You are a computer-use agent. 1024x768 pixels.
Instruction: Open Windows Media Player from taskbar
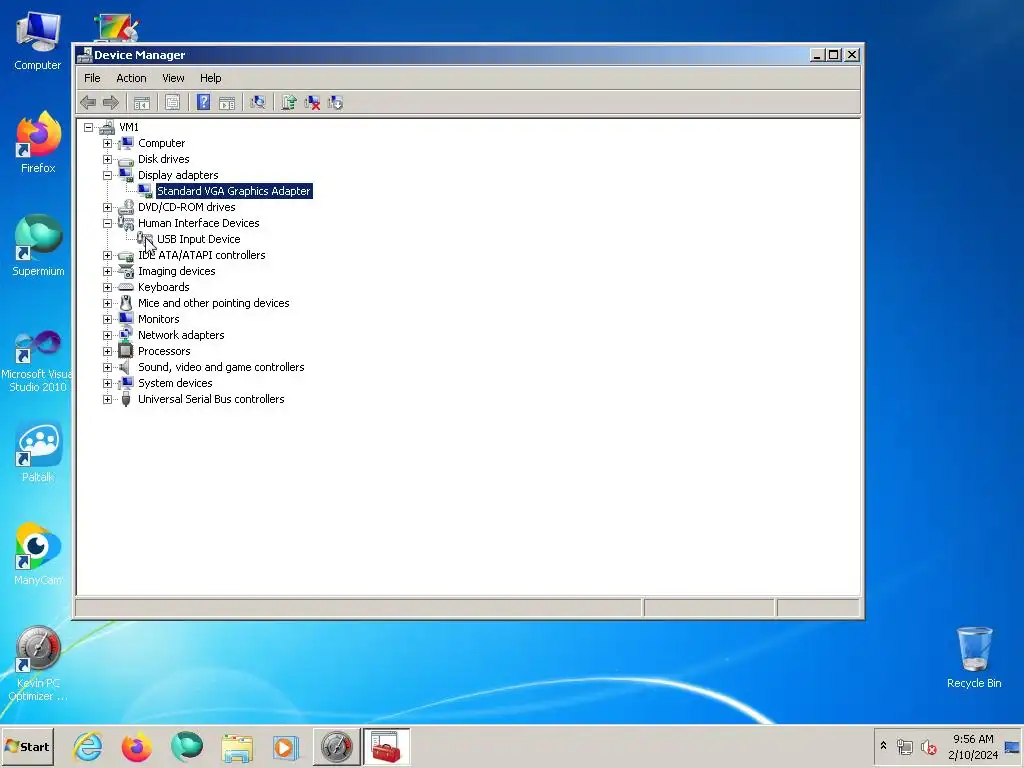coord(285,746)
